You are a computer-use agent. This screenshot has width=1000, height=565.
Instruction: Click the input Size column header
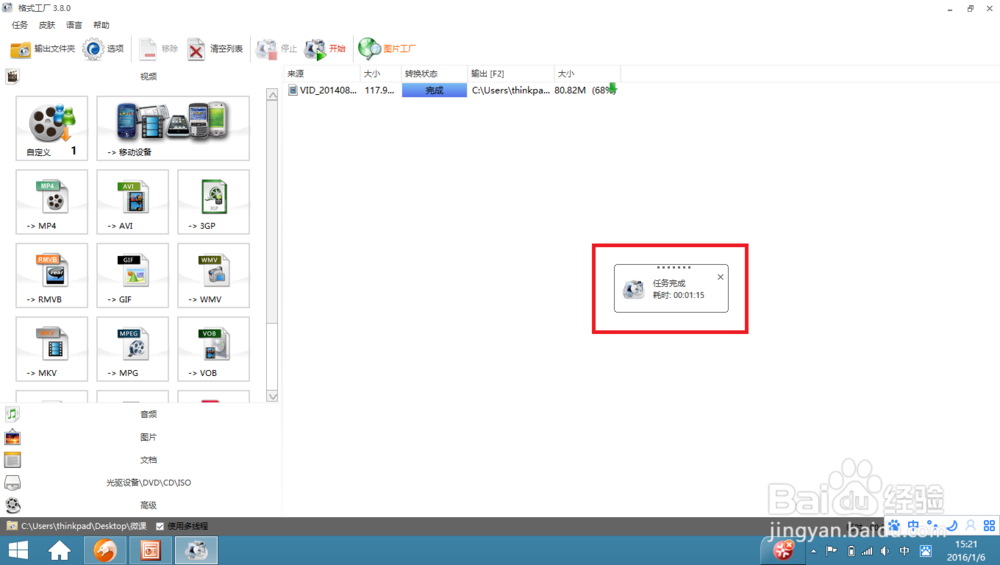coord(381,74)
